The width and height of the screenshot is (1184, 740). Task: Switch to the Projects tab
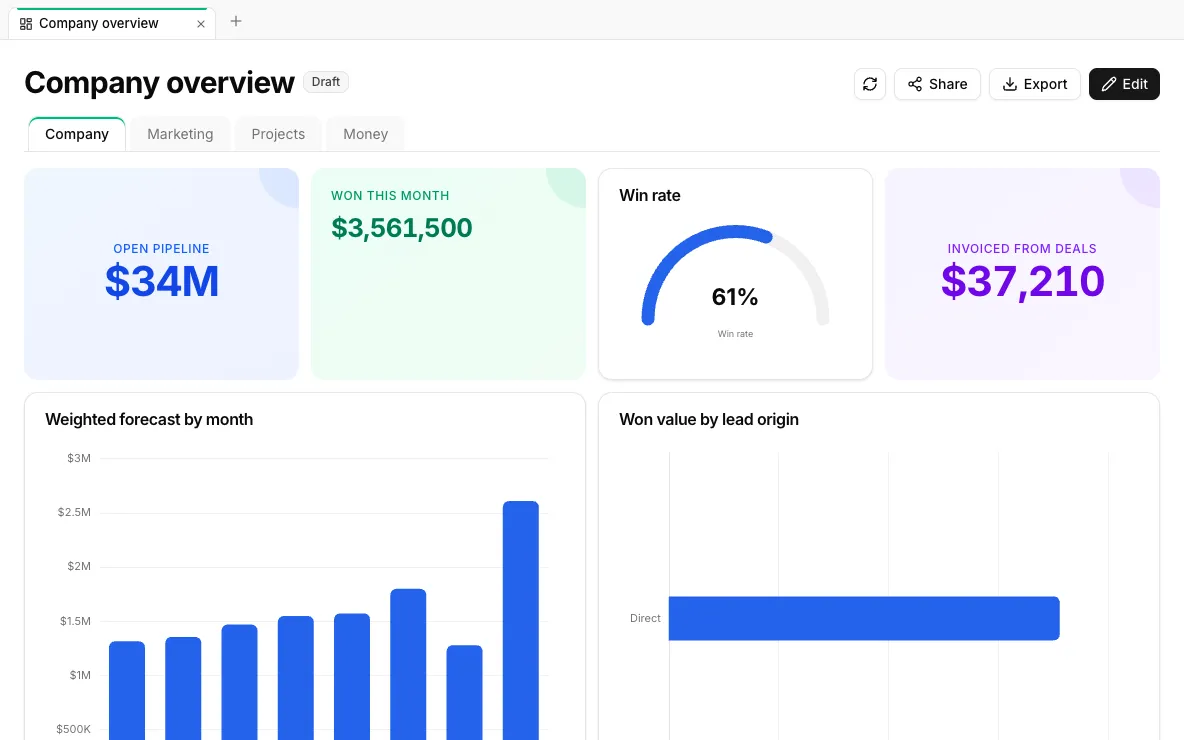278,134
